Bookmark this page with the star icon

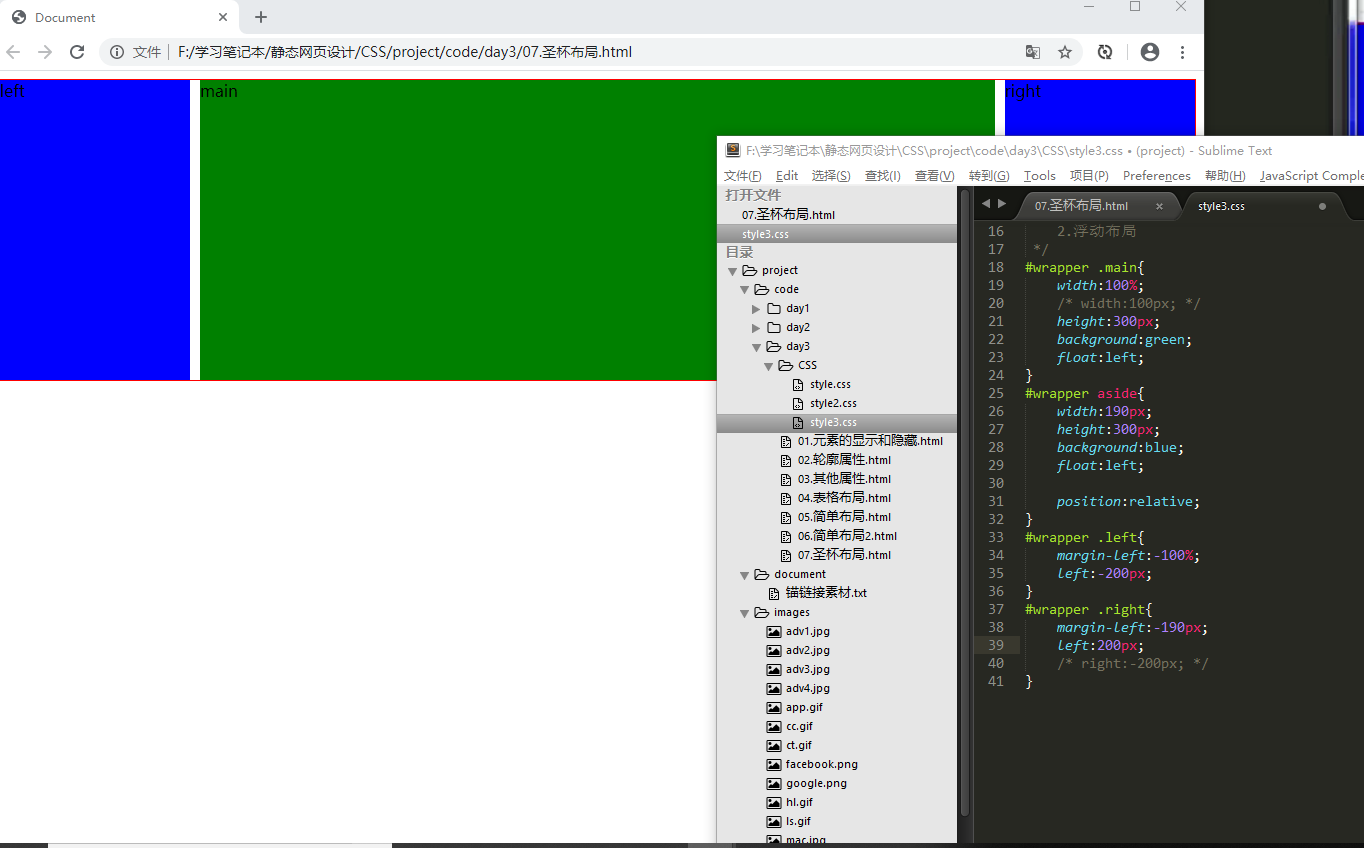click(x=1065, y=52)
